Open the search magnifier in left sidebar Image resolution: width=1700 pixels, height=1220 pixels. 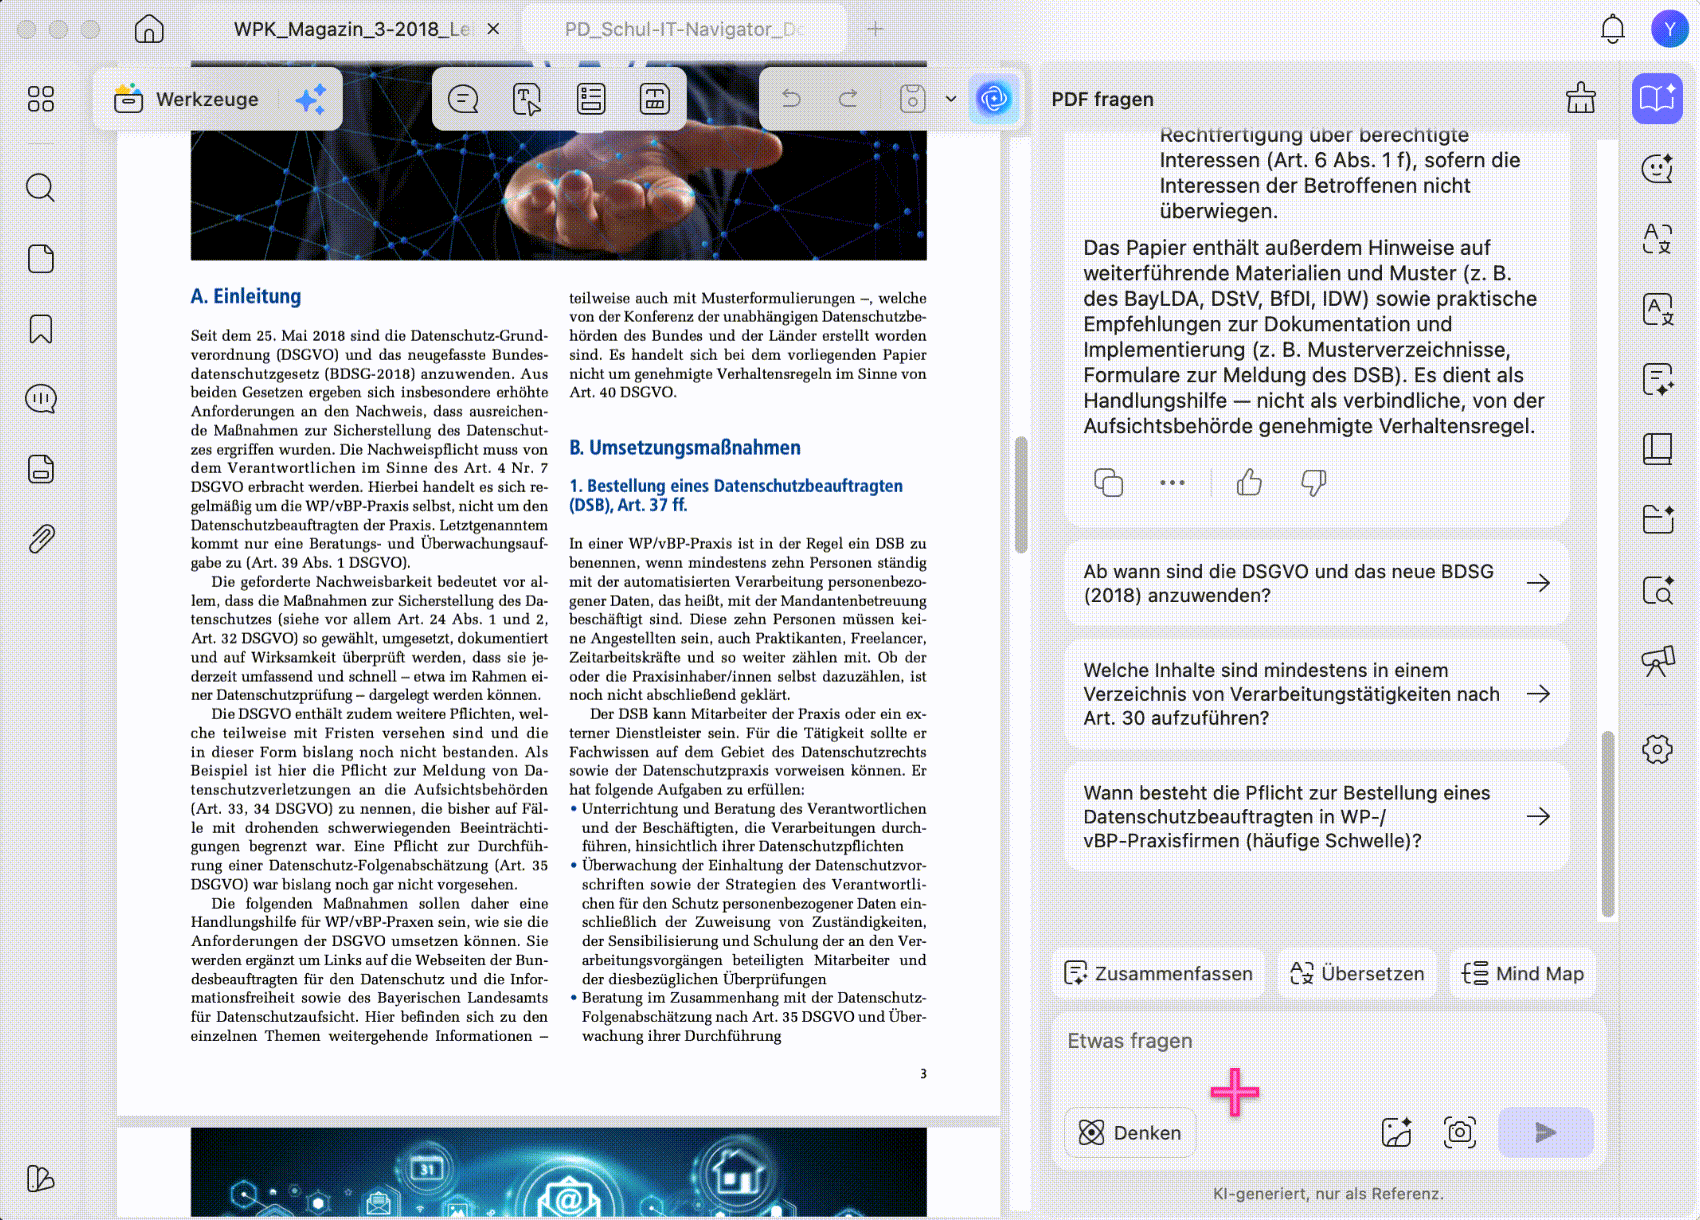(41, 188)
